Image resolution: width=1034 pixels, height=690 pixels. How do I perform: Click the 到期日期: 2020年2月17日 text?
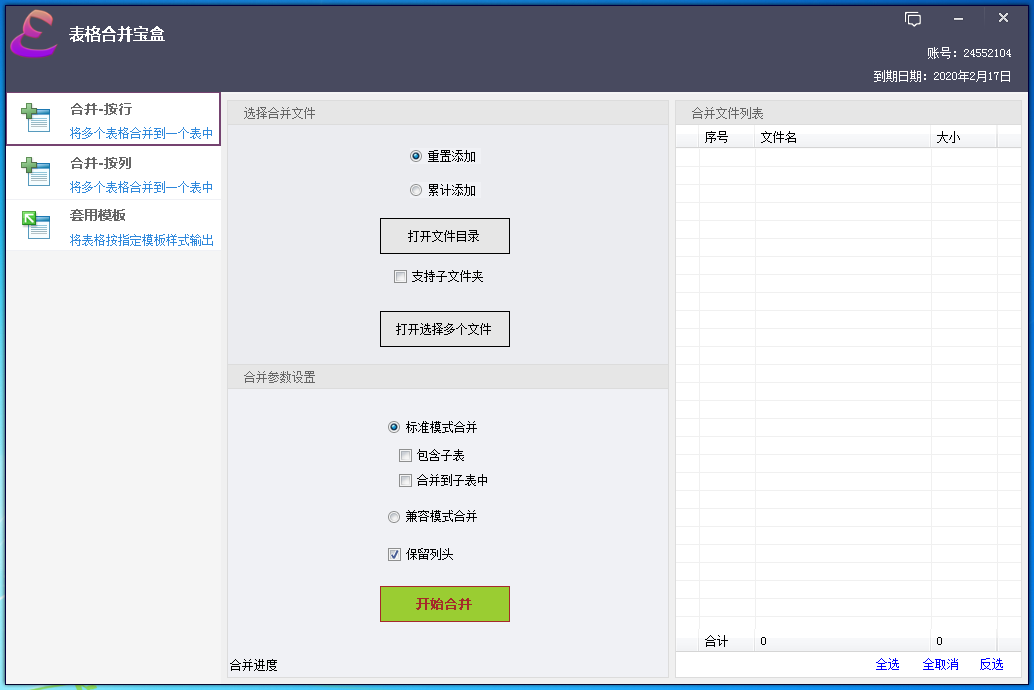click(942, 77)
